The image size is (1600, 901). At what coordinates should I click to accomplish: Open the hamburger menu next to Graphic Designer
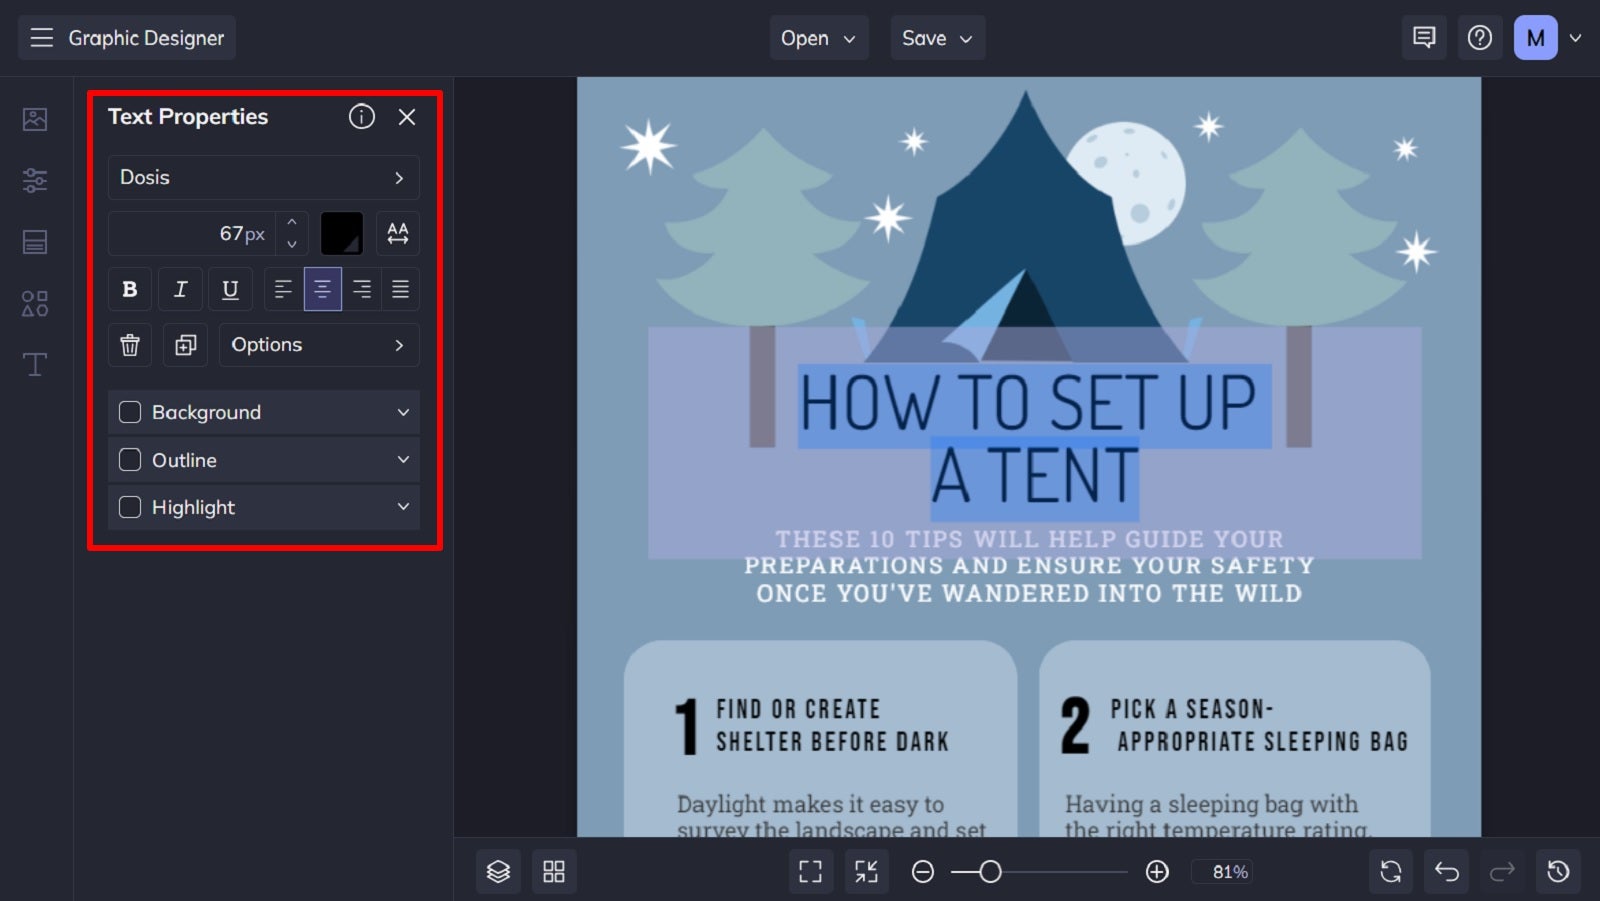[41, 37]
